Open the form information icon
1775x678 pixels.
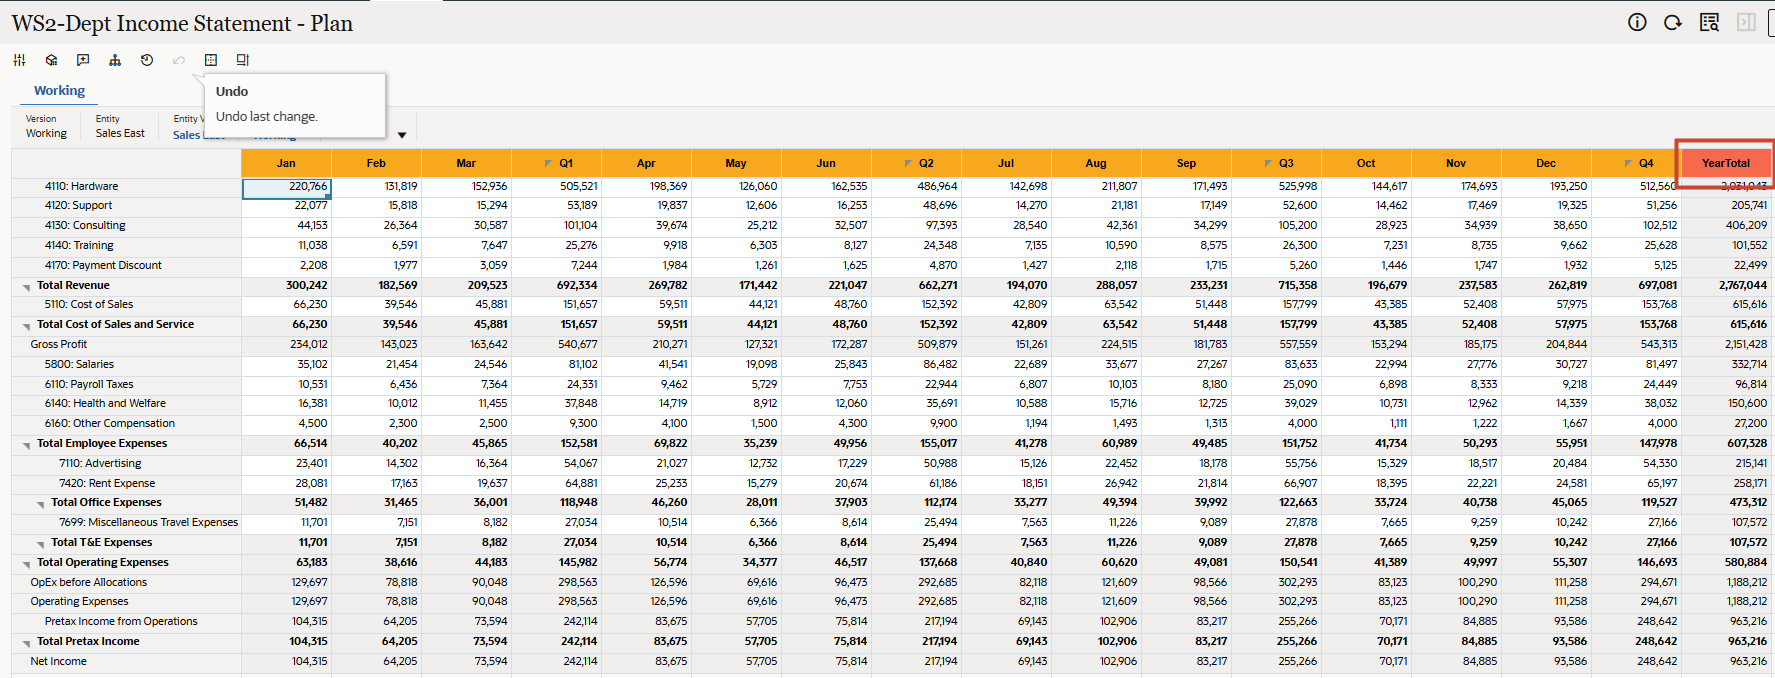(1637, 22)
